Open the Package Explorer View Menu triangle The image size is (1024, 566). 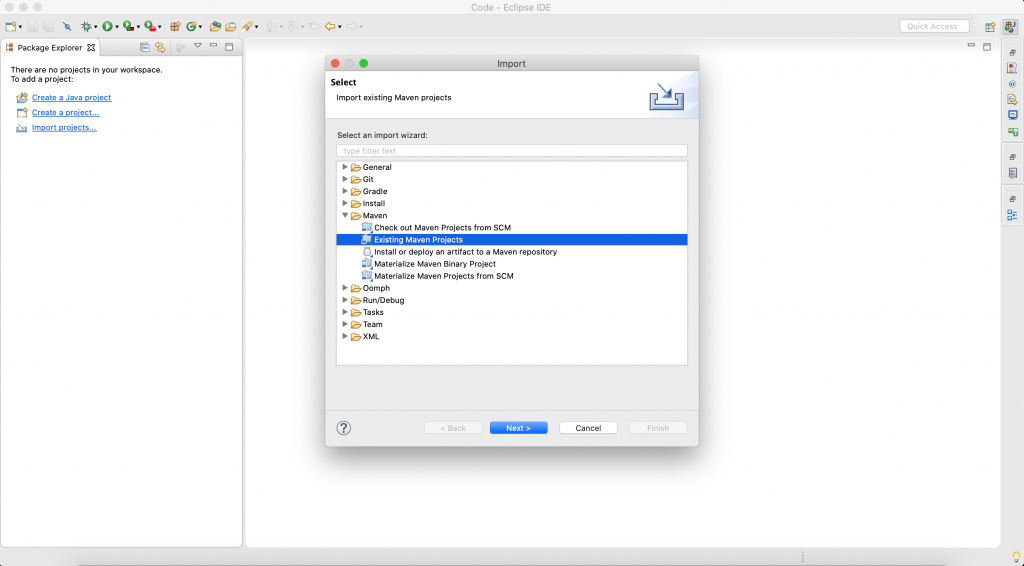tap(198, 46)
